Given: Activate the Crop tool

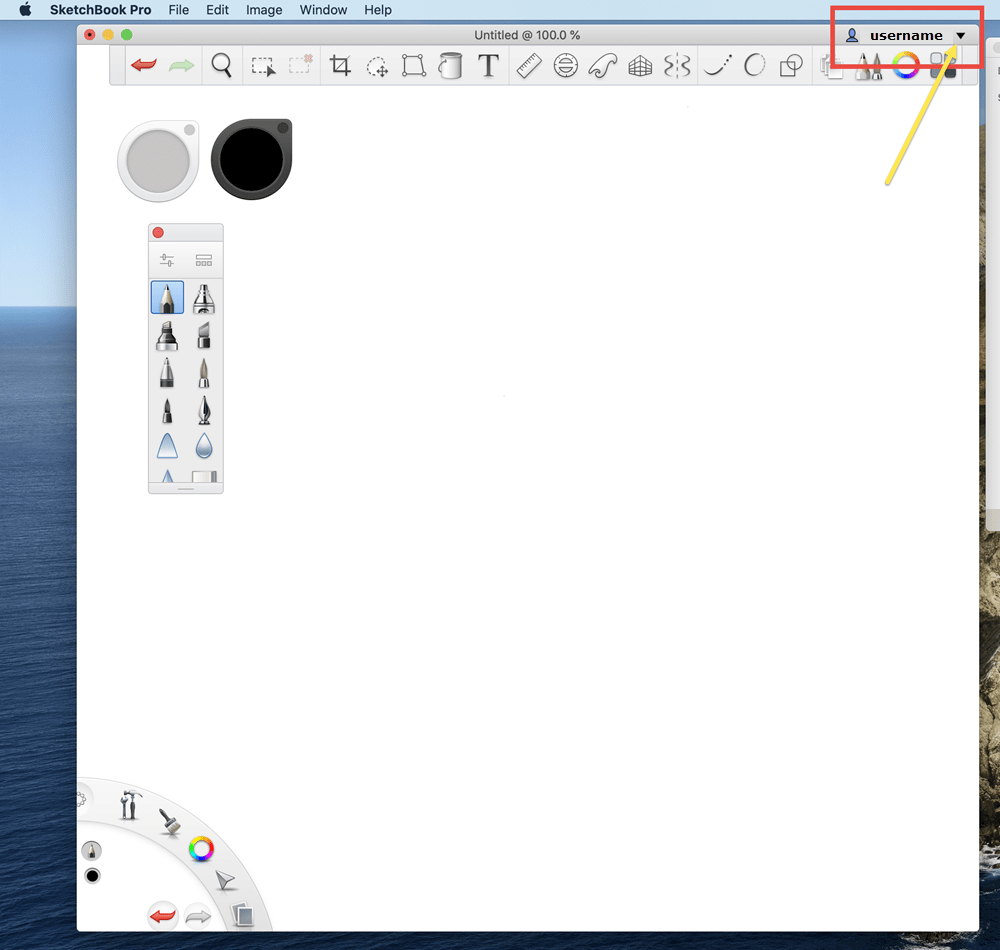Looking at the screenshot, I should pos(340,65).
